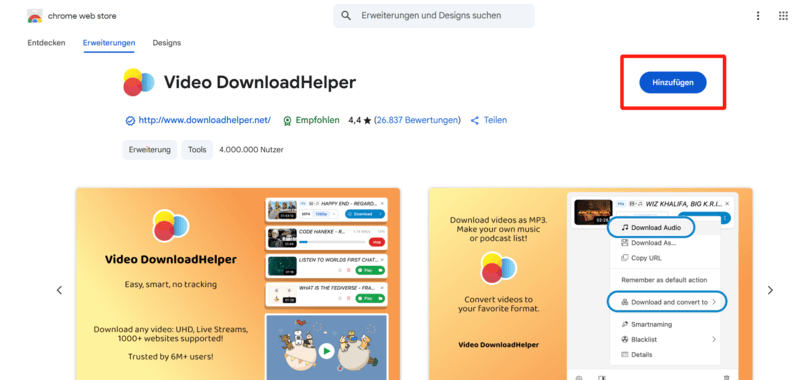This screenshot has width=800, height=380.
Task: Click the Hinzufügen button
Action: (x=673, y=83)
